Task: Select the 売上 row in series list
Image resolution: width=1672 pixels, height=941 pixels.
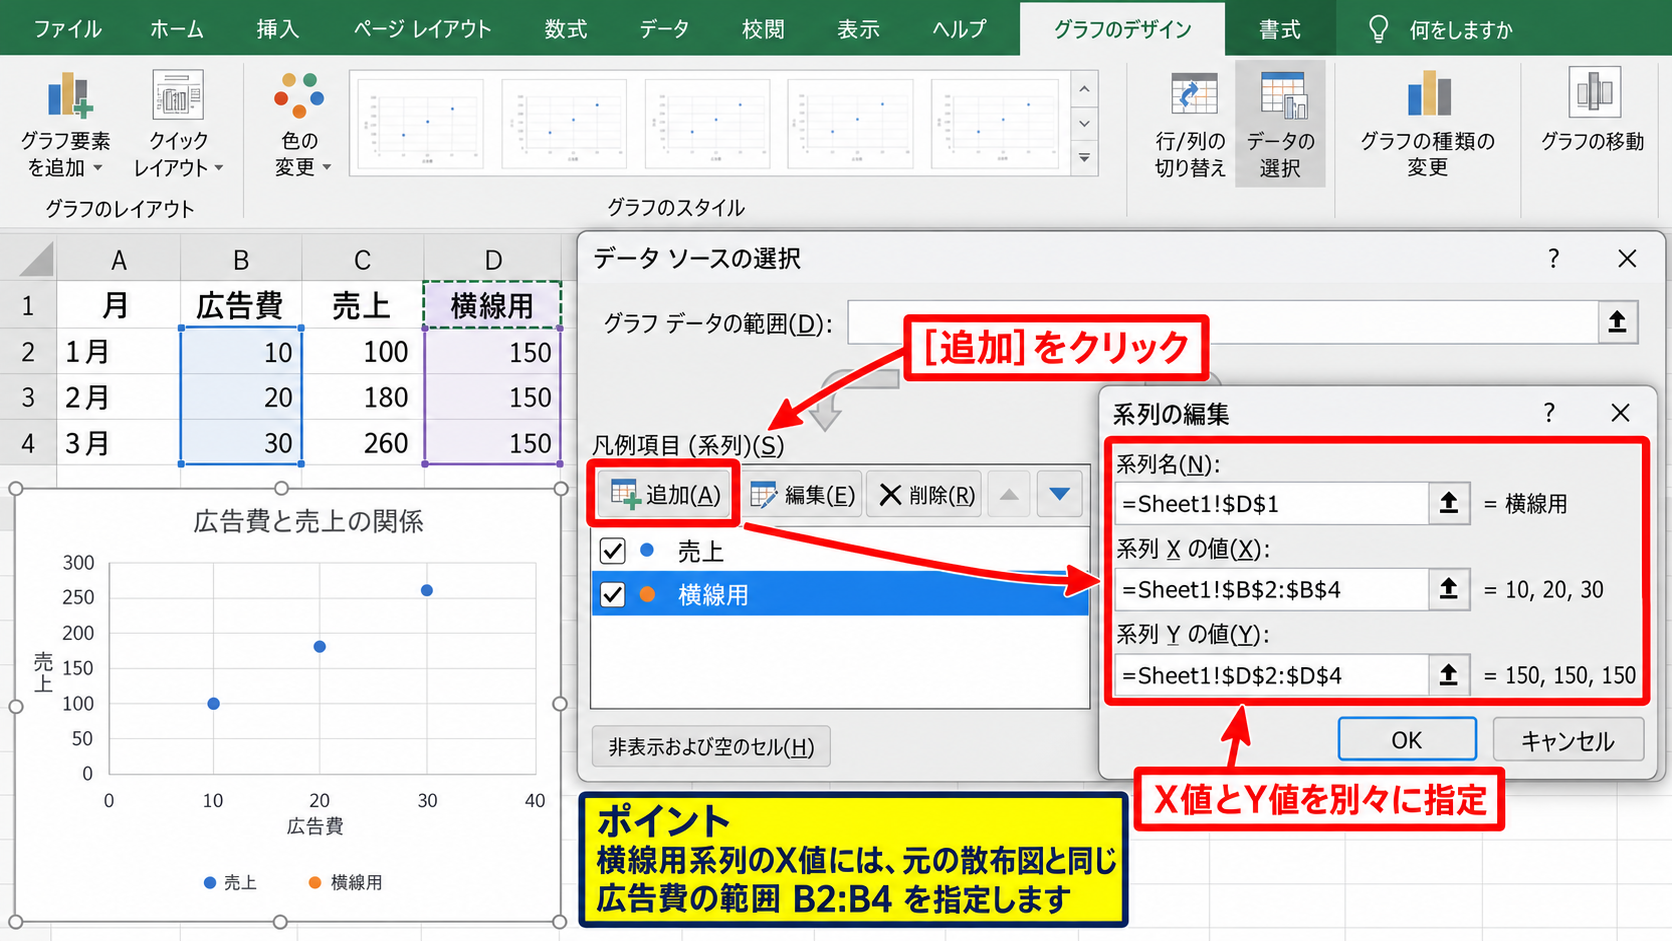Action: click(840, 551)
